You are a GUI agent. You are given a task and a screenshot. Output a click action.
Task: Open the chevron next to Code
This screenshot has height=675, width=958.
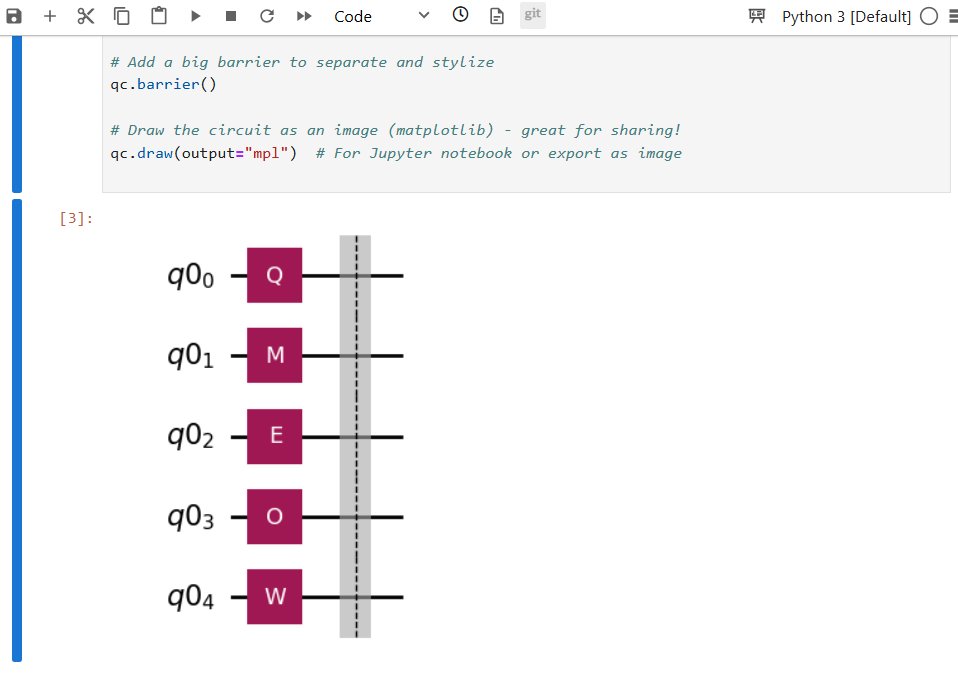(422, 16)
